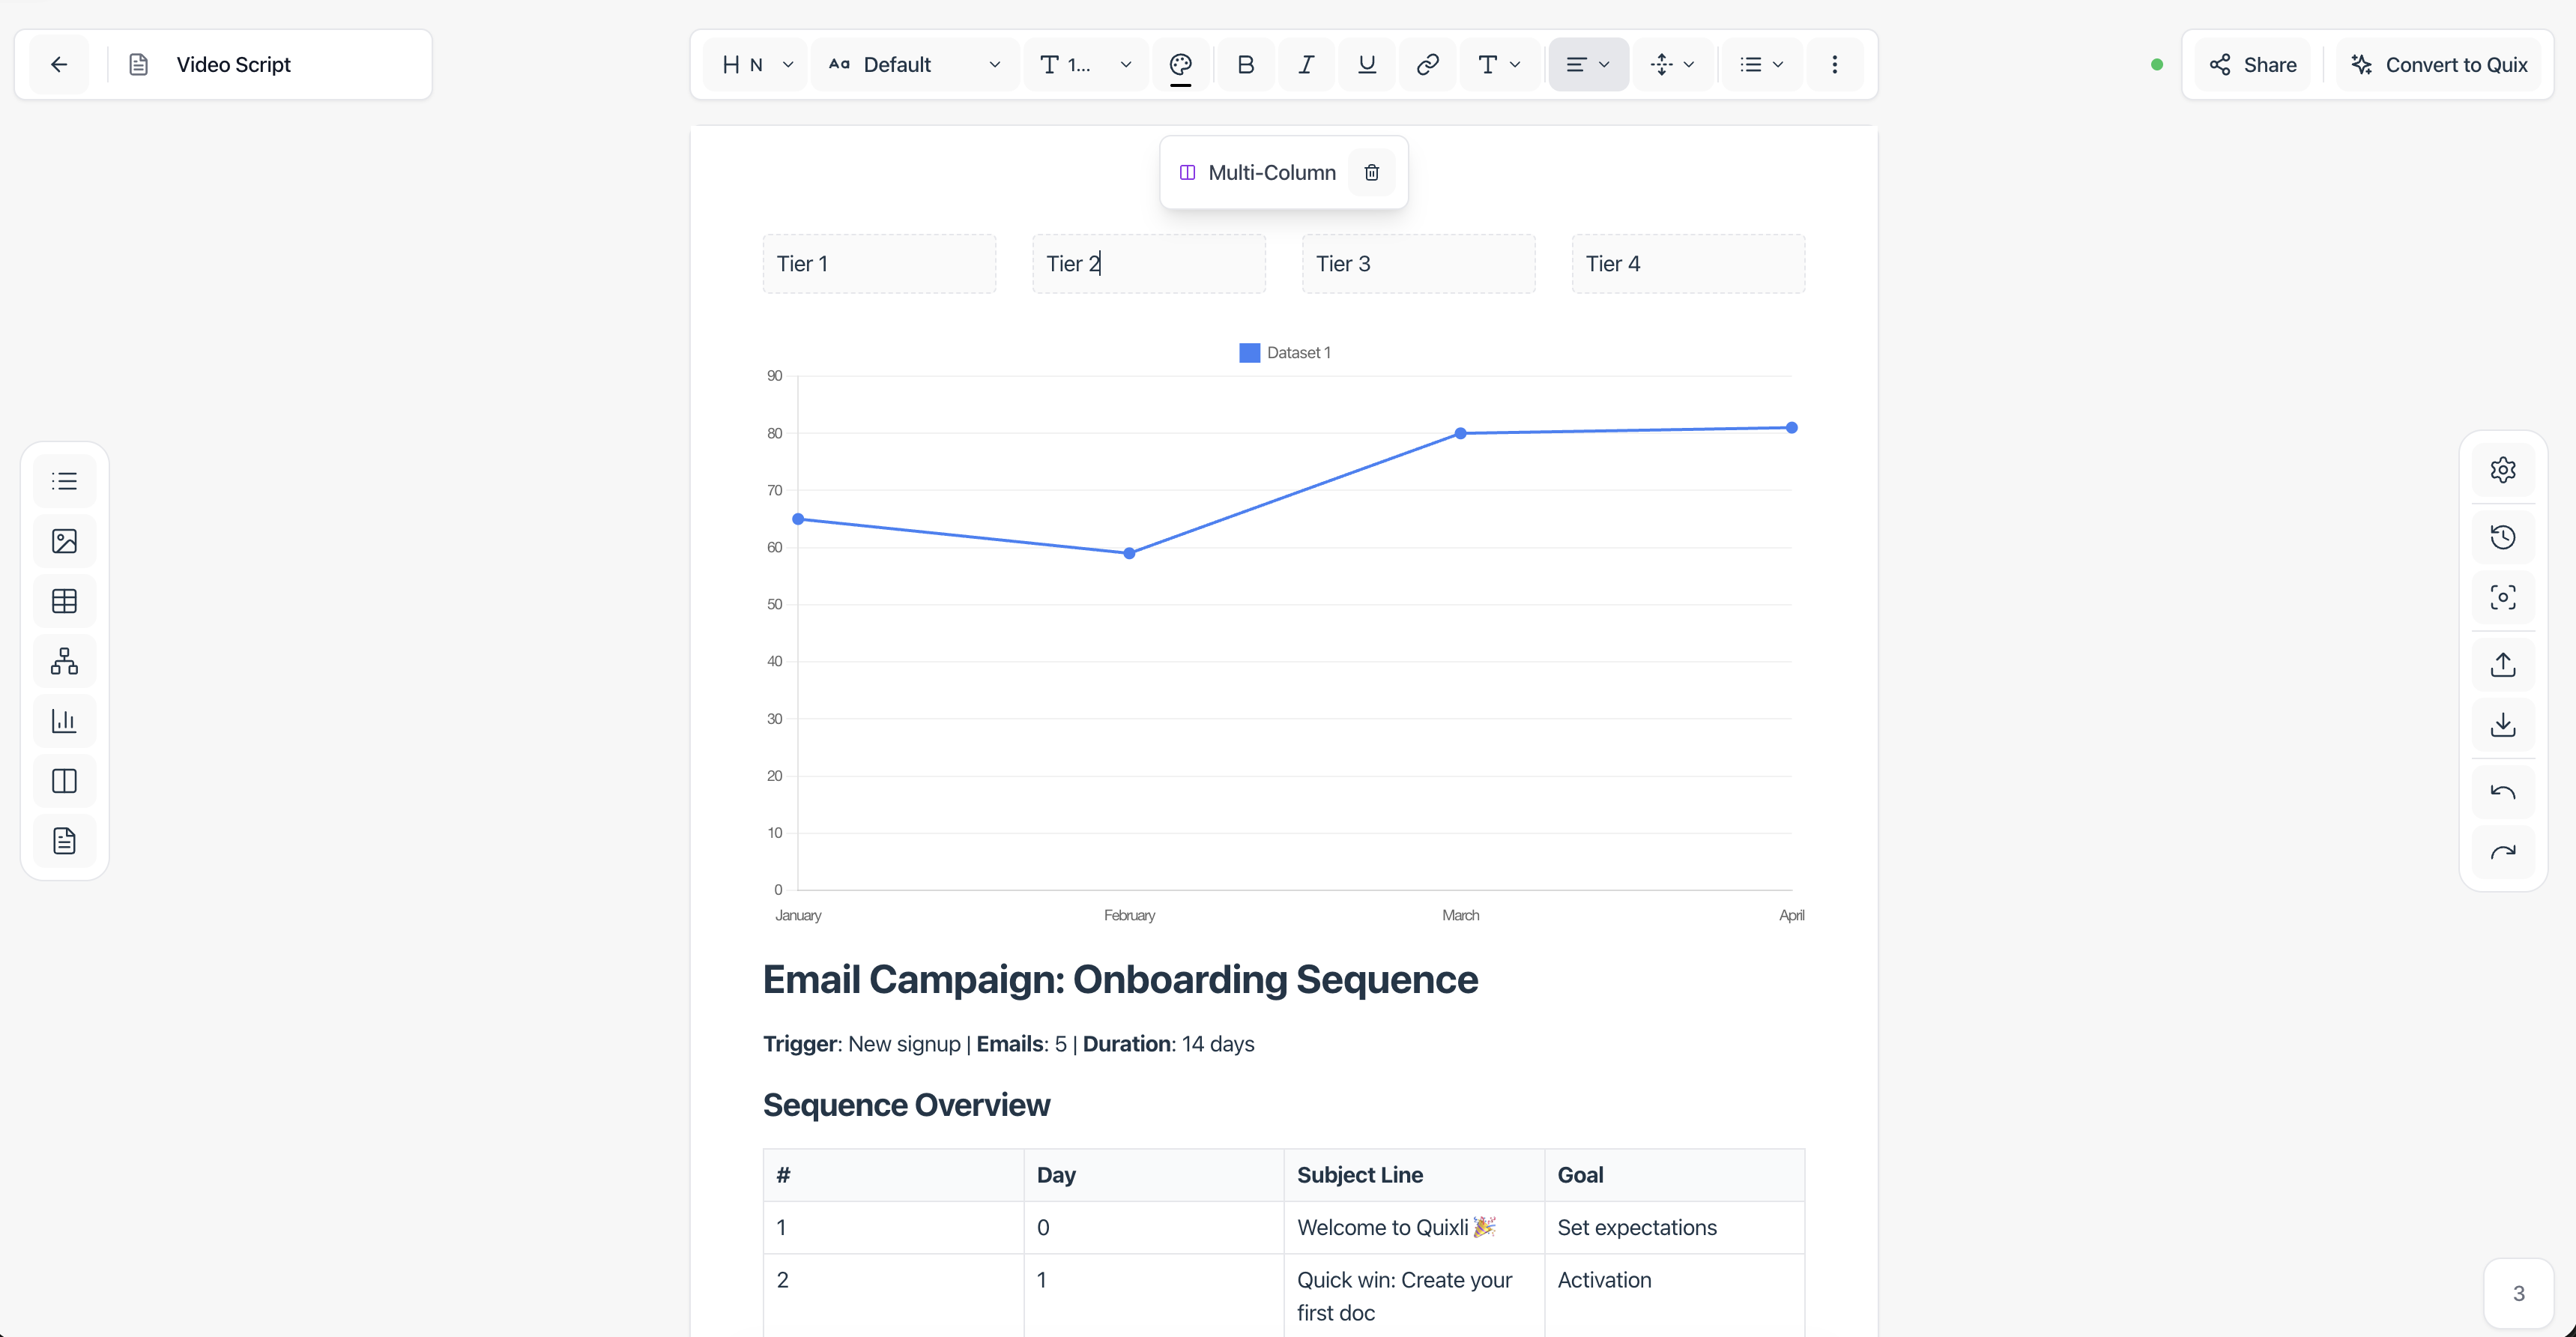
Task: Open the more options menu
Action: click(1834, 64)
